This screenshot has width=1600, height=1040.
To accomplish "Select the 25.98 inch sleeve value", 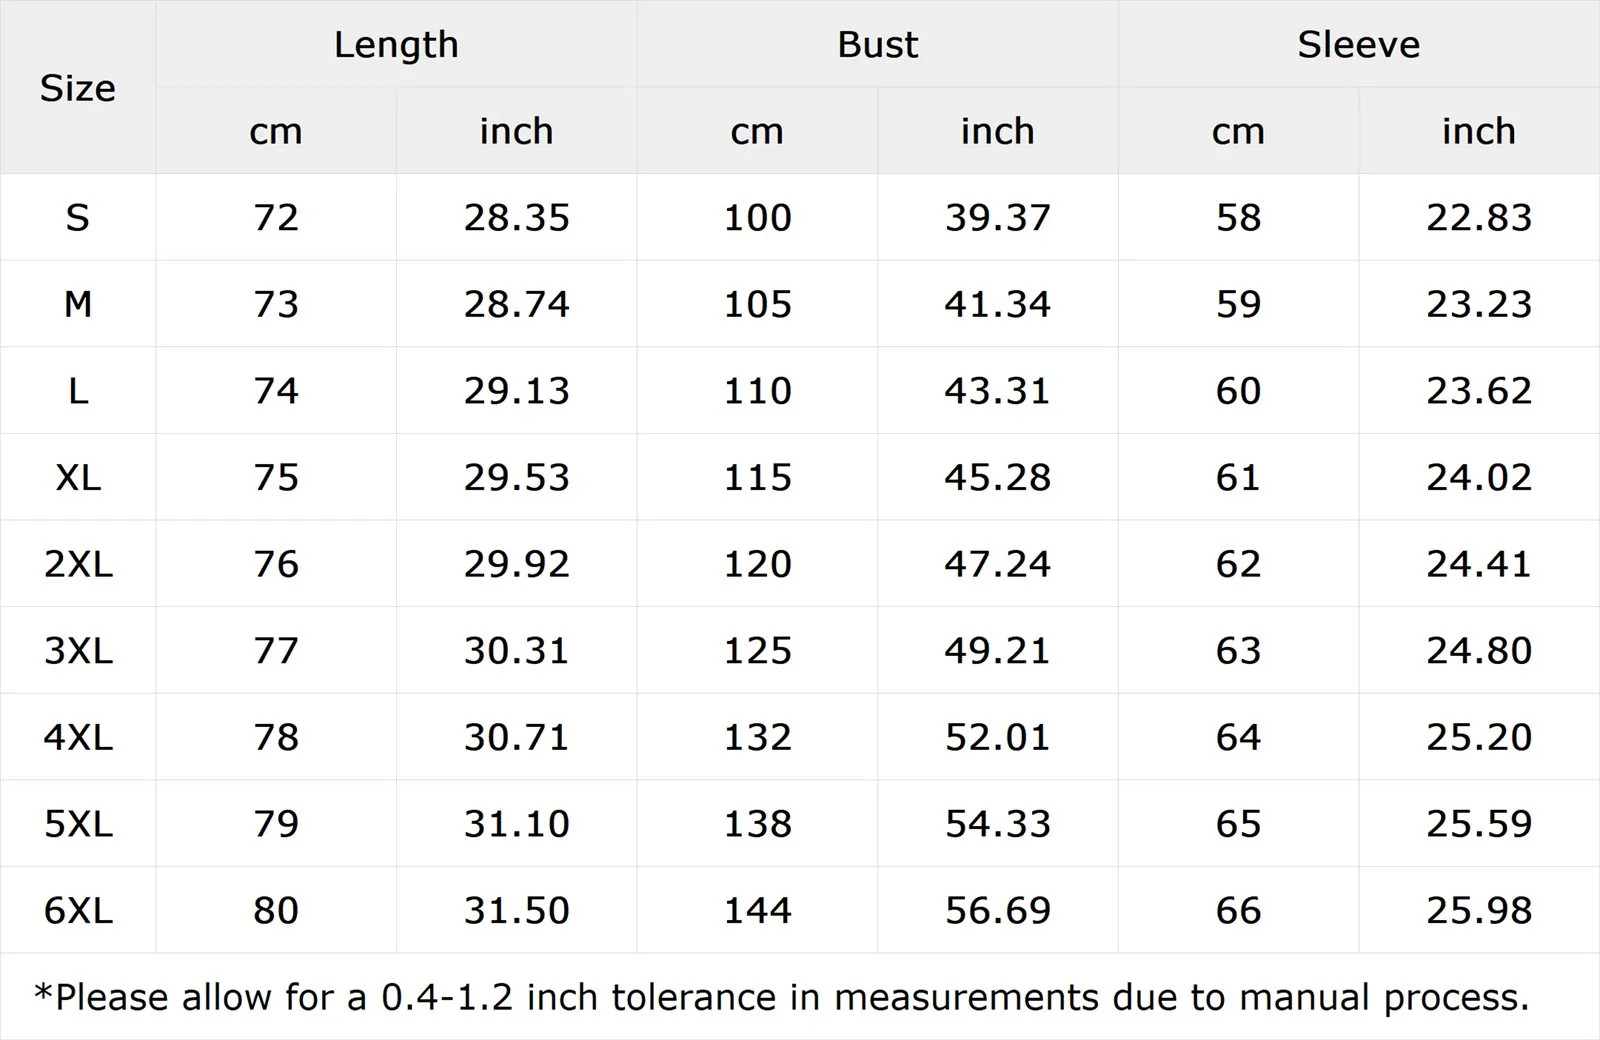I will tap(1478, 911).
